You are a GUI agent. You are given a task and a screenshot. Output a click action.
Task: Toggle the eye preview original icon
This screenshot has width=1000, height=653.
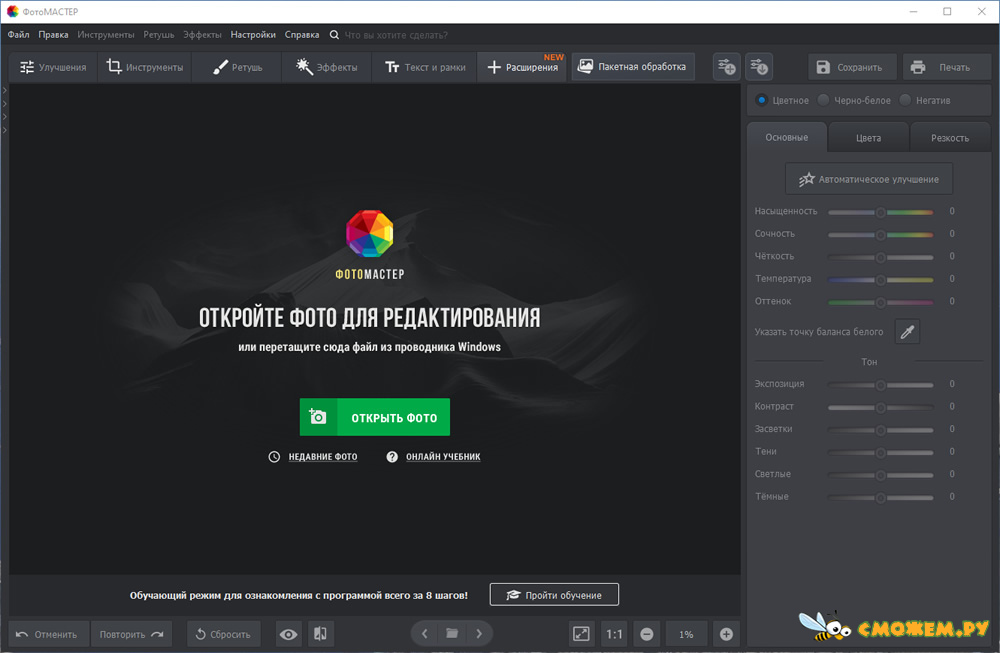tap(288, 635)
